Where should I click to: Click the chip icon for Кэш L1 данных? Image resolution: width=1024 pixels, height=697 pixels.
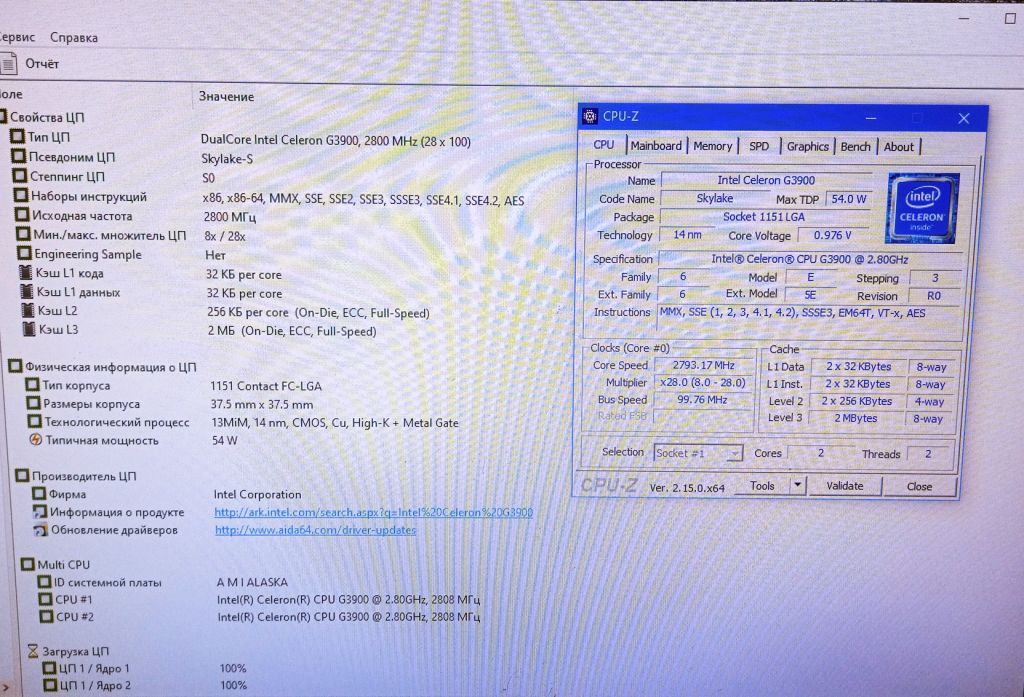coord(27,291)
